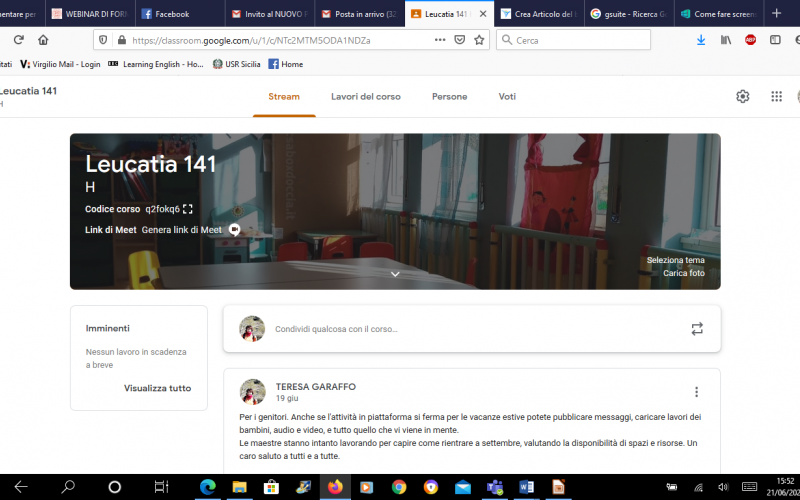Open a new browser tab with plus
The height and width of the screenshot is (500, 800).
[777, 14]
